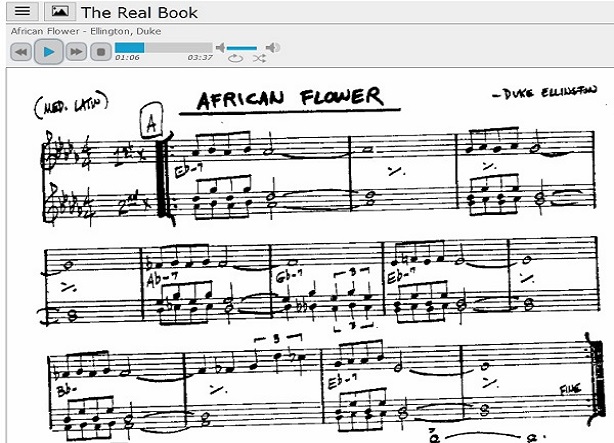Click the handwritten African Flower sheet title
This screenshot has height=443, width=614.
point(288,98)
